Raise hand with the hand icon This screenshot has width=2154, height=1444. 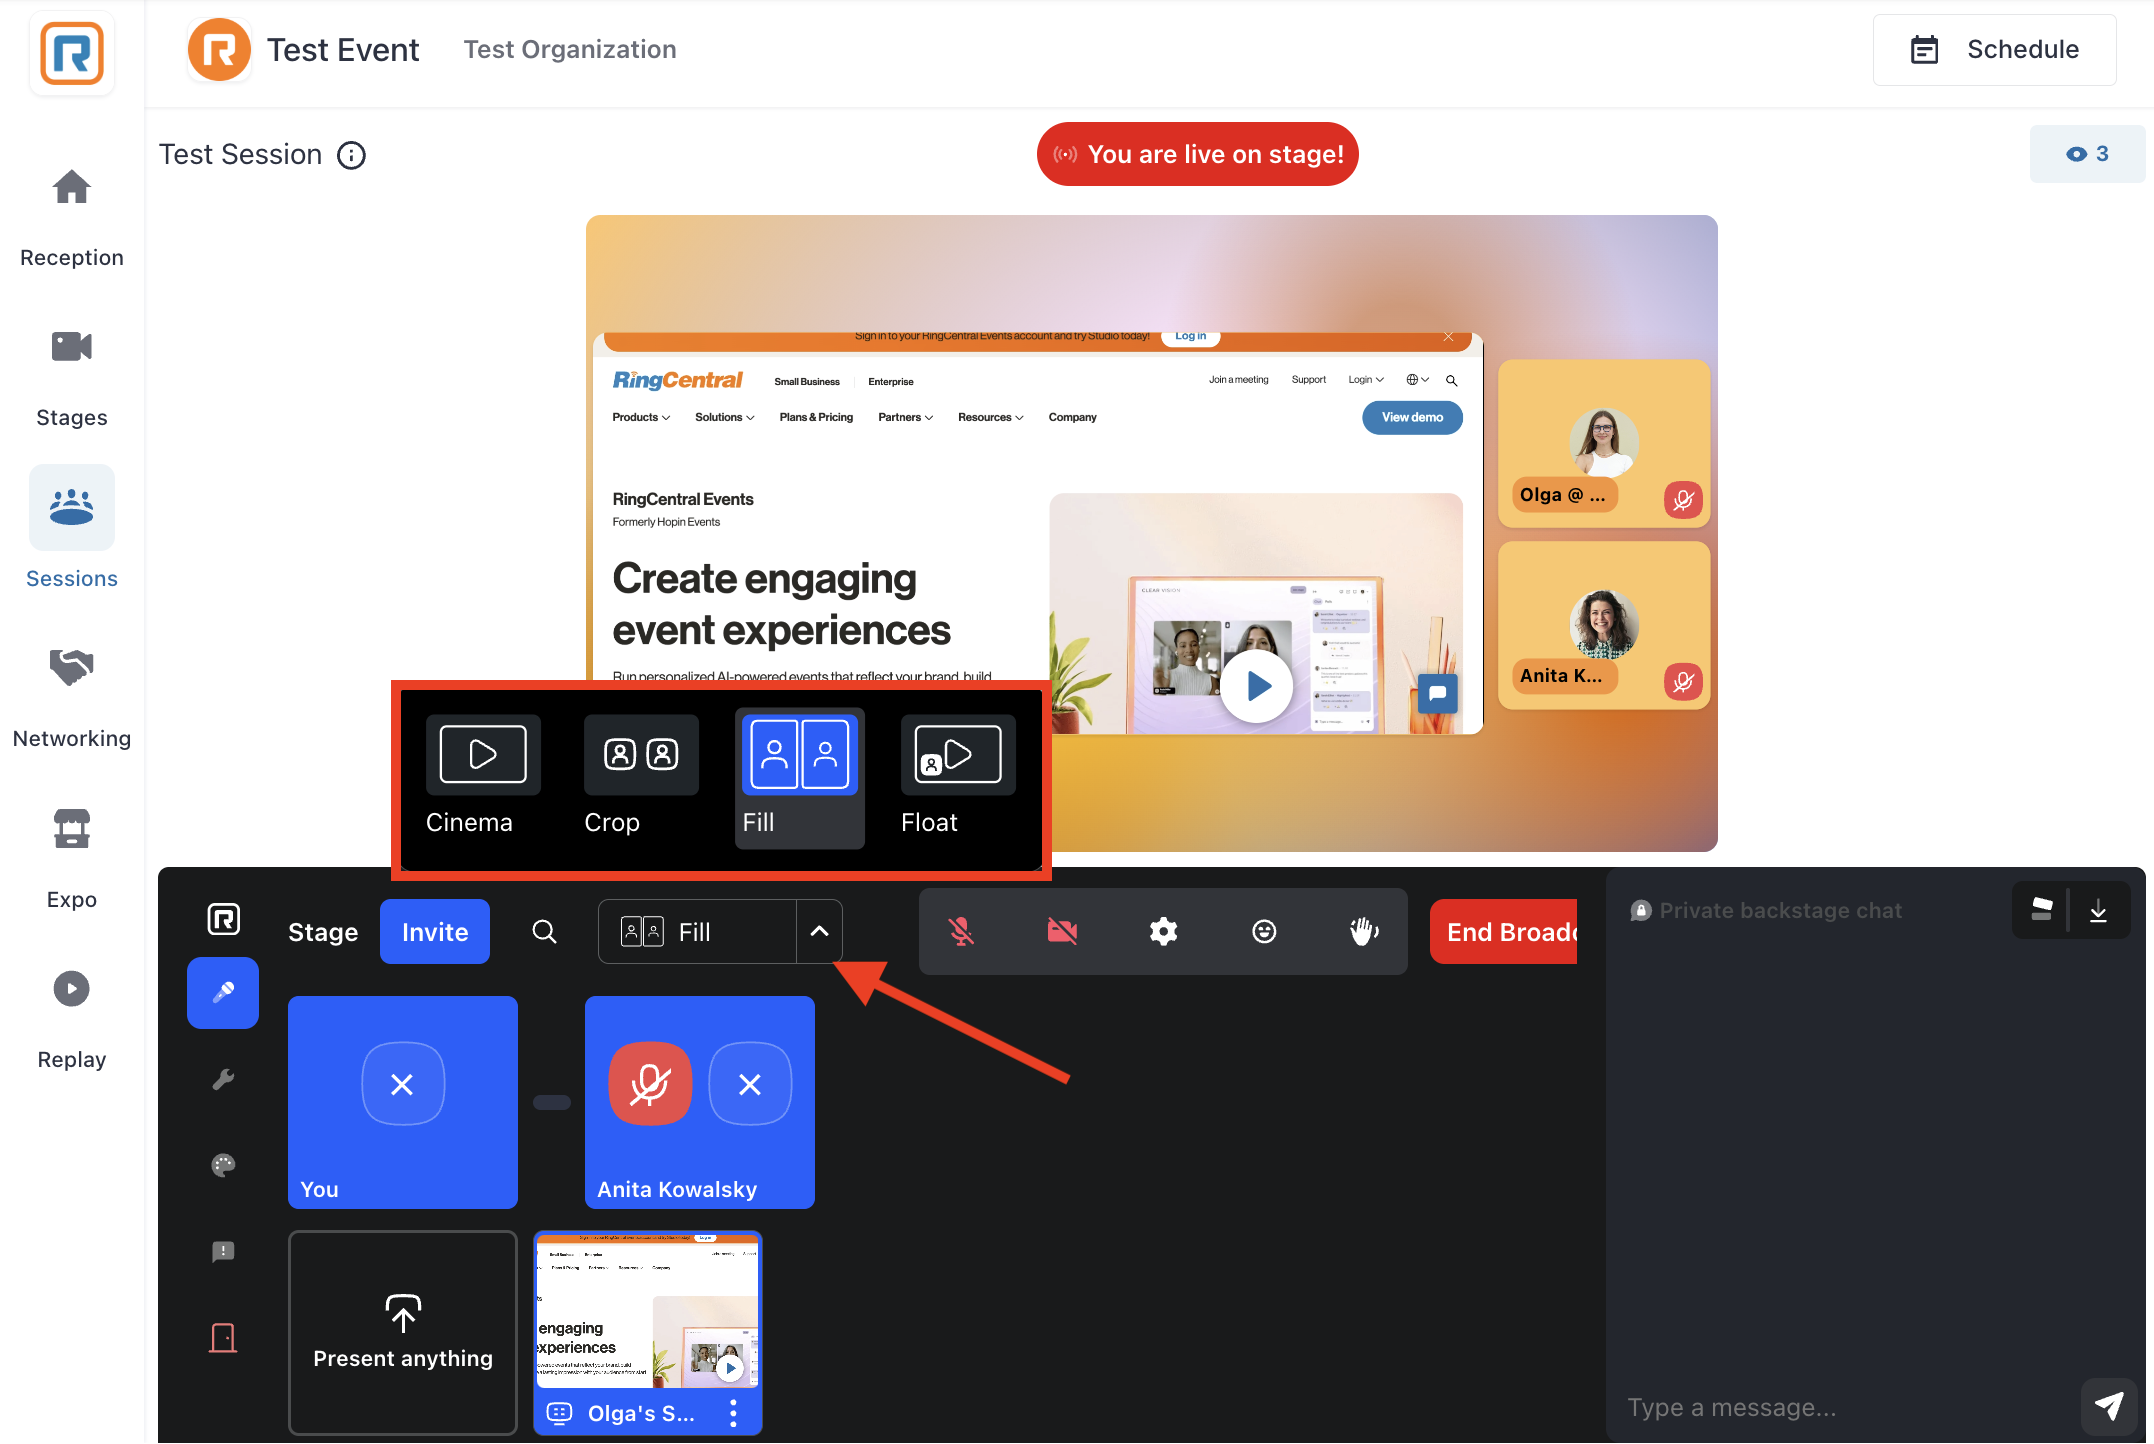pos(1364,931)
